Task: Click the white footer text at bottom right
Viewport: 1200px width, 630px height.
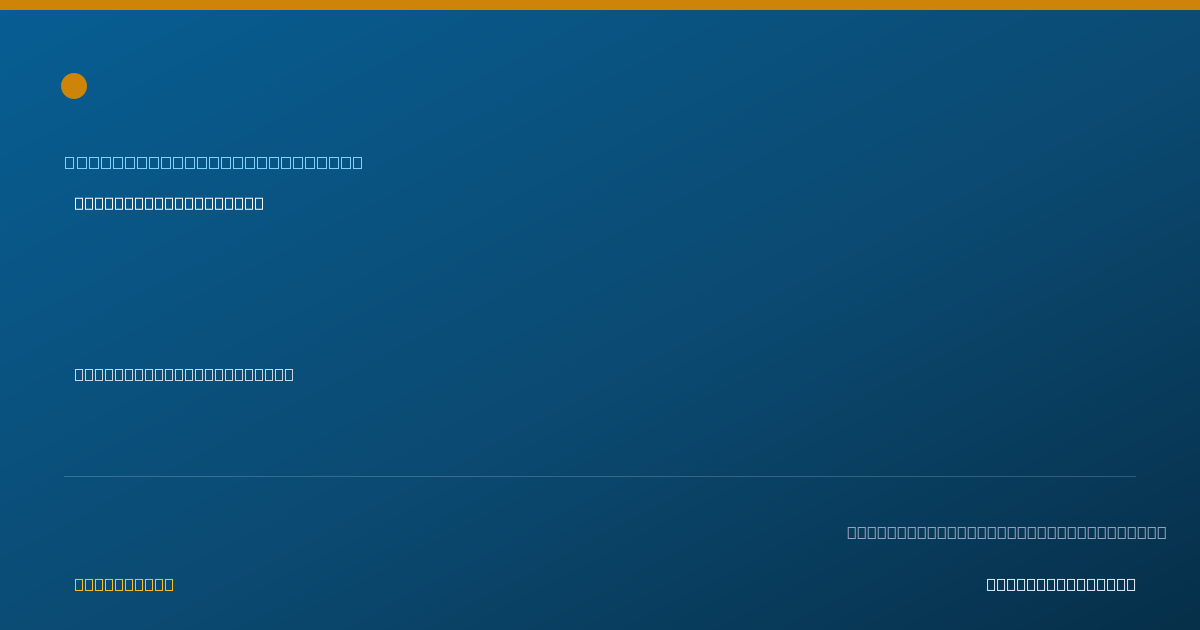Action: (1061, 584)
